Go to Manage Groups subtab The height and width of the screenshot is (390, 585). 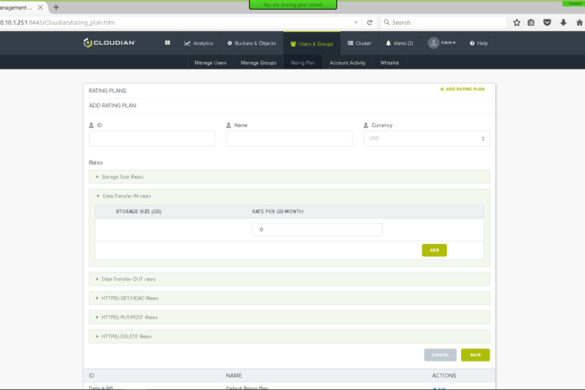pos(259,63)
